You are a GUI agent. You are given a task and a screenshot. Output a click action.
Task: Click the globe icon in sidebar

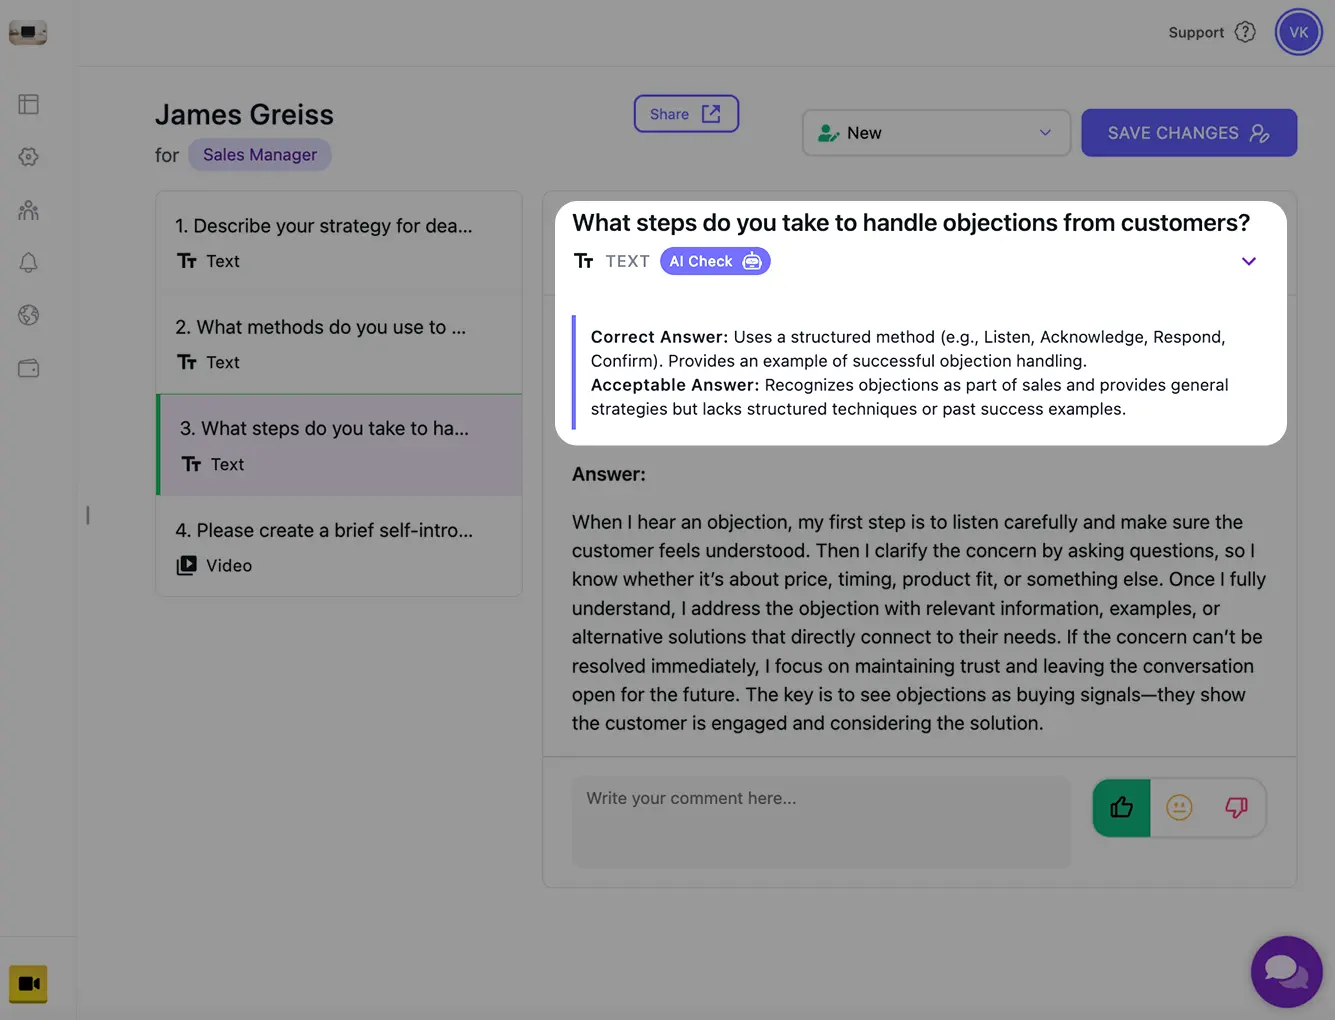[28, 316]
